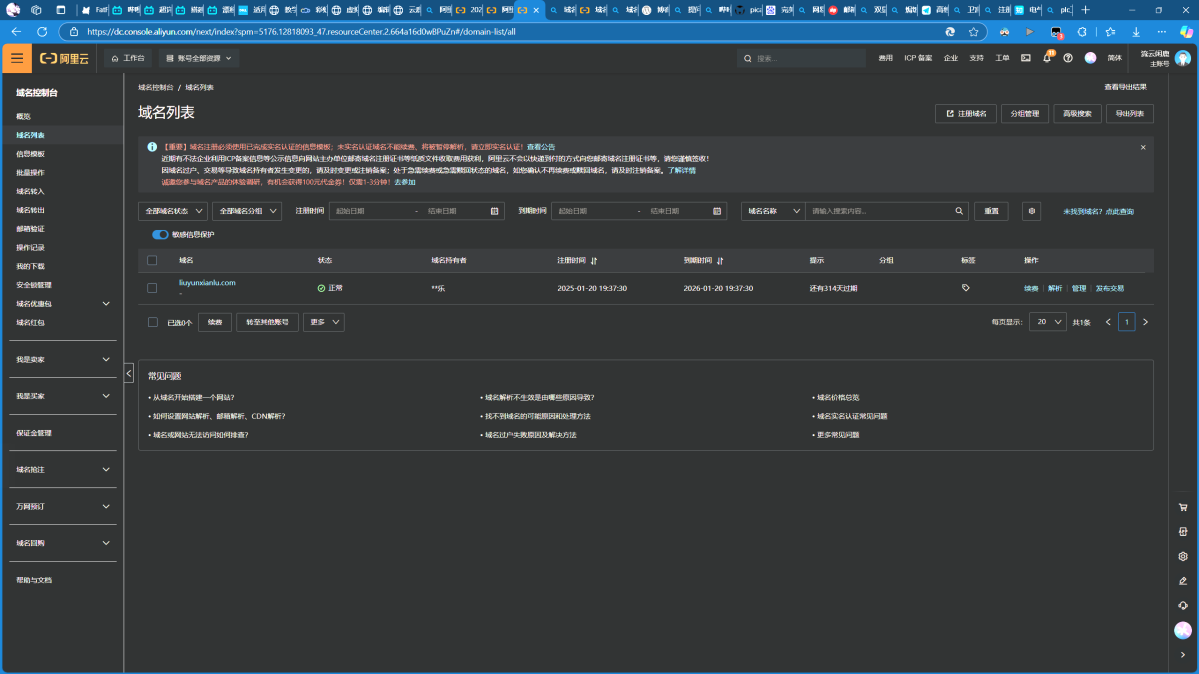Image resolution: width=1199 pixels, height=674 pixels.
Task: Open the Aliyun hamburger main menu
Action: 17,58
